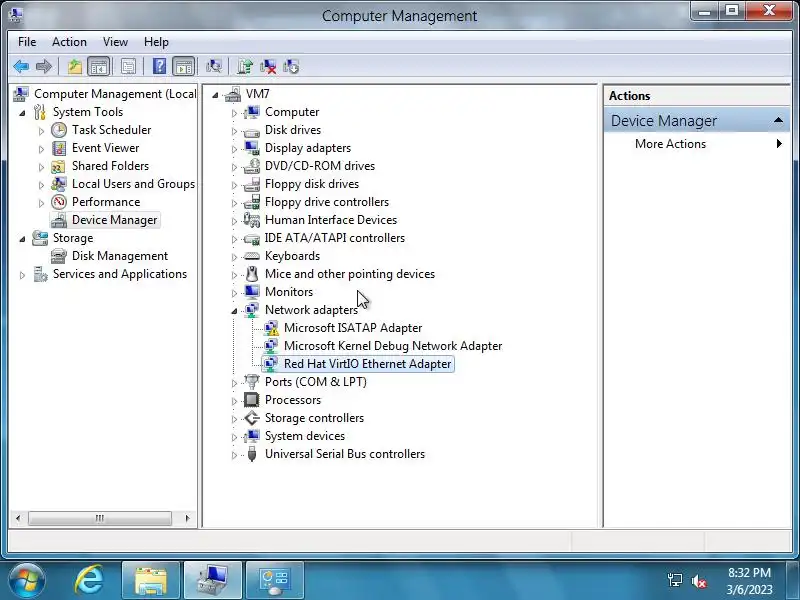The width and height of the screenshot is (800, 600).
Task: Expand the Display adapters category
Action: click(x=234, y=149)
